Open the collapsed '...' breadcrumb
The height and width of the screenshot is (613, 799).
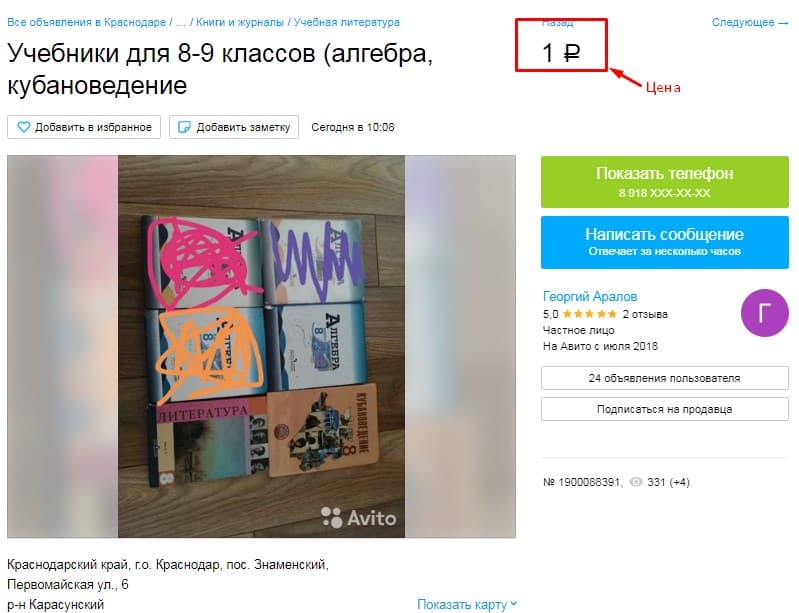[x=180, y=22]
